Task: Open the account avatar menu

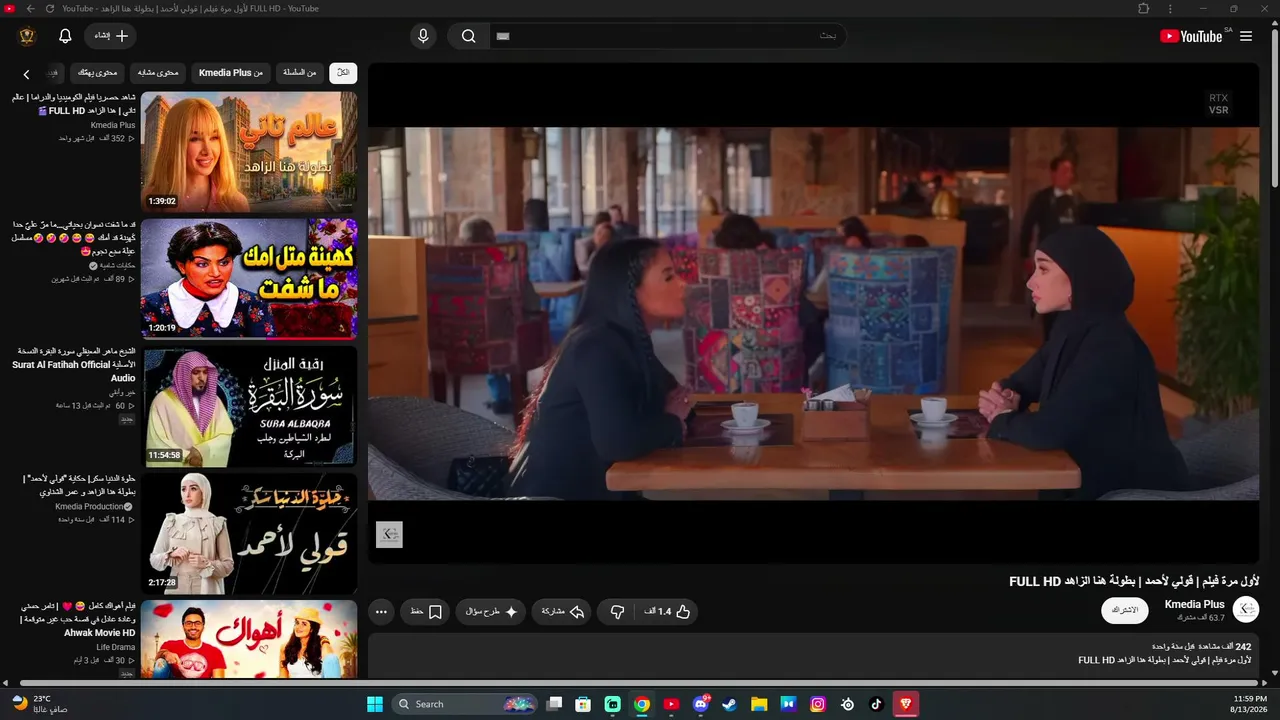Action: tap(26, 36)
